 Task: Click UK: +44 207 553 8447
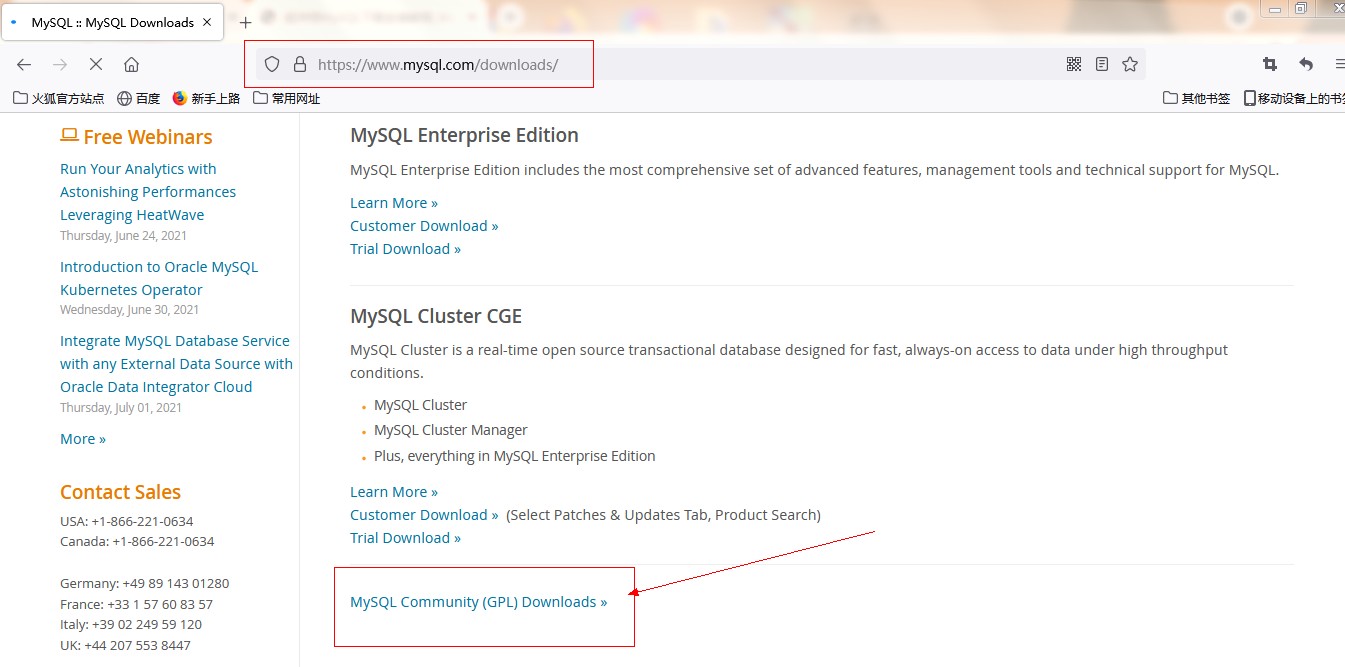pos(125,645)
